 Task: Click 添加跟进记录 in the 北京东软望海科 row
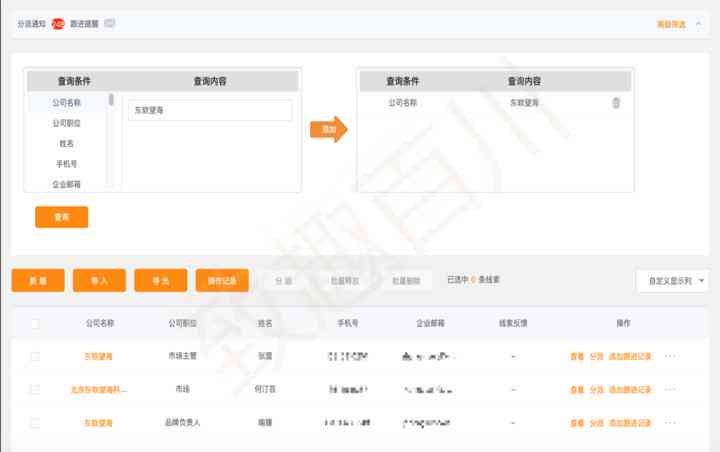click(630, 390)
